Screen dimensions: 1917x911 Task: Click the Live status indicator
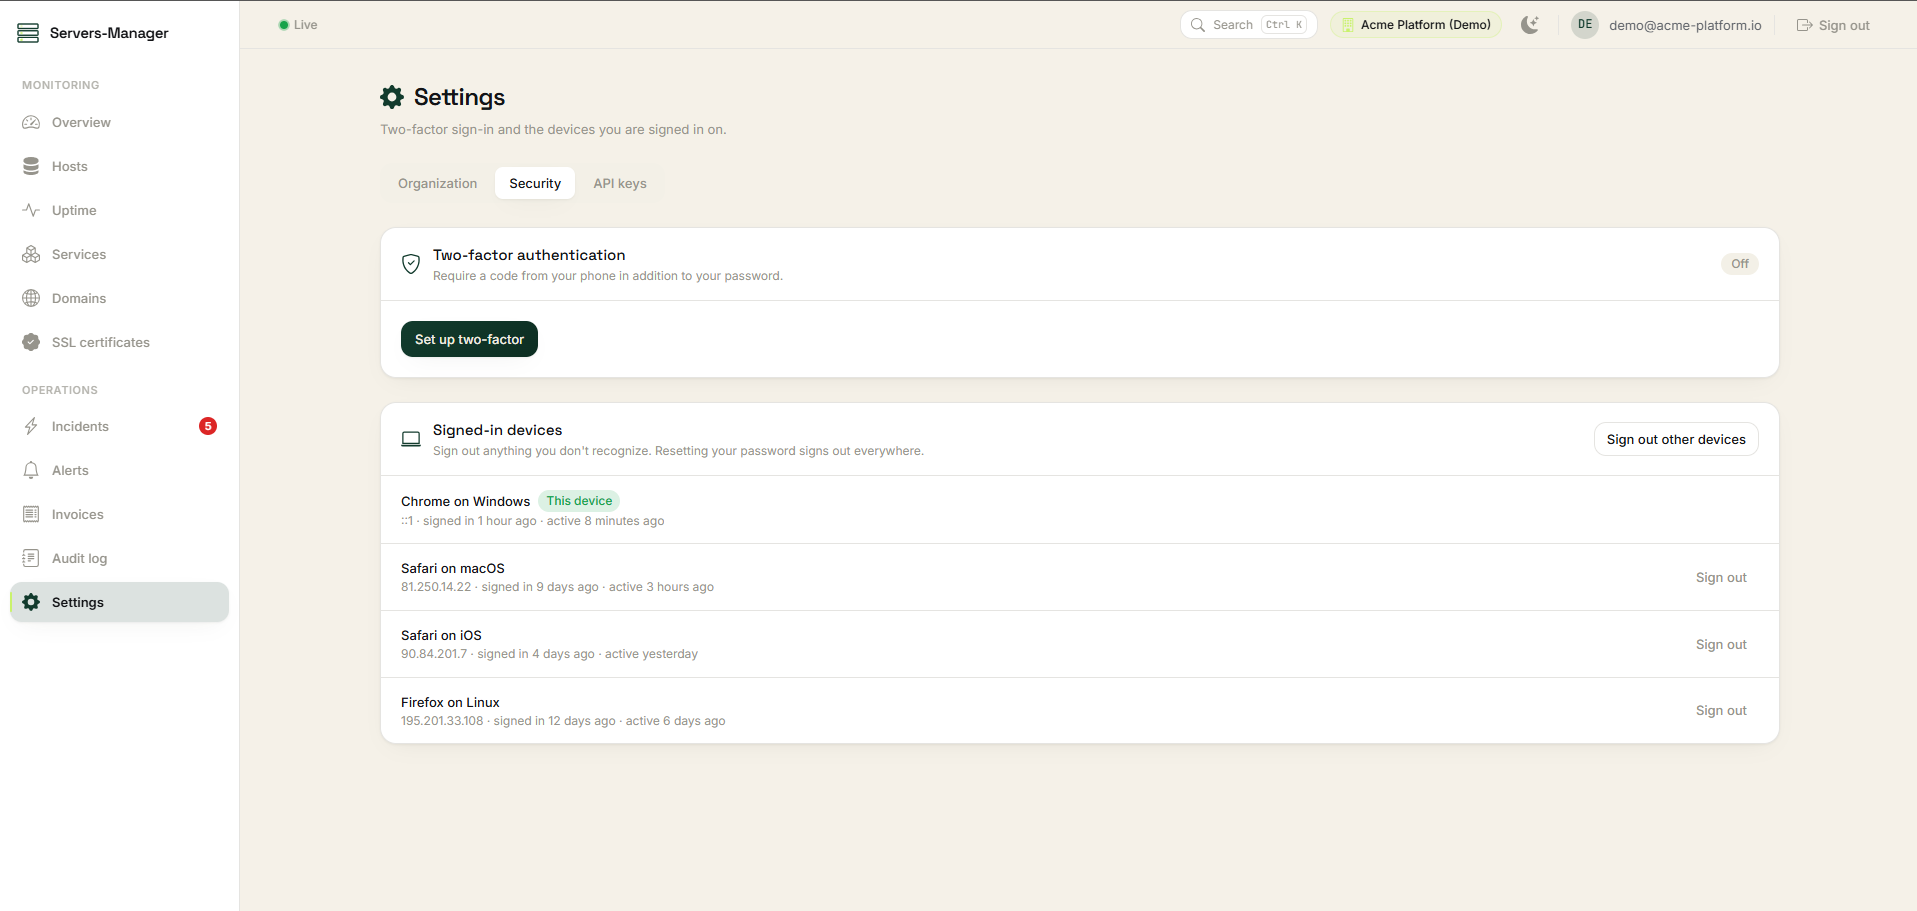[x=298, y=25]
